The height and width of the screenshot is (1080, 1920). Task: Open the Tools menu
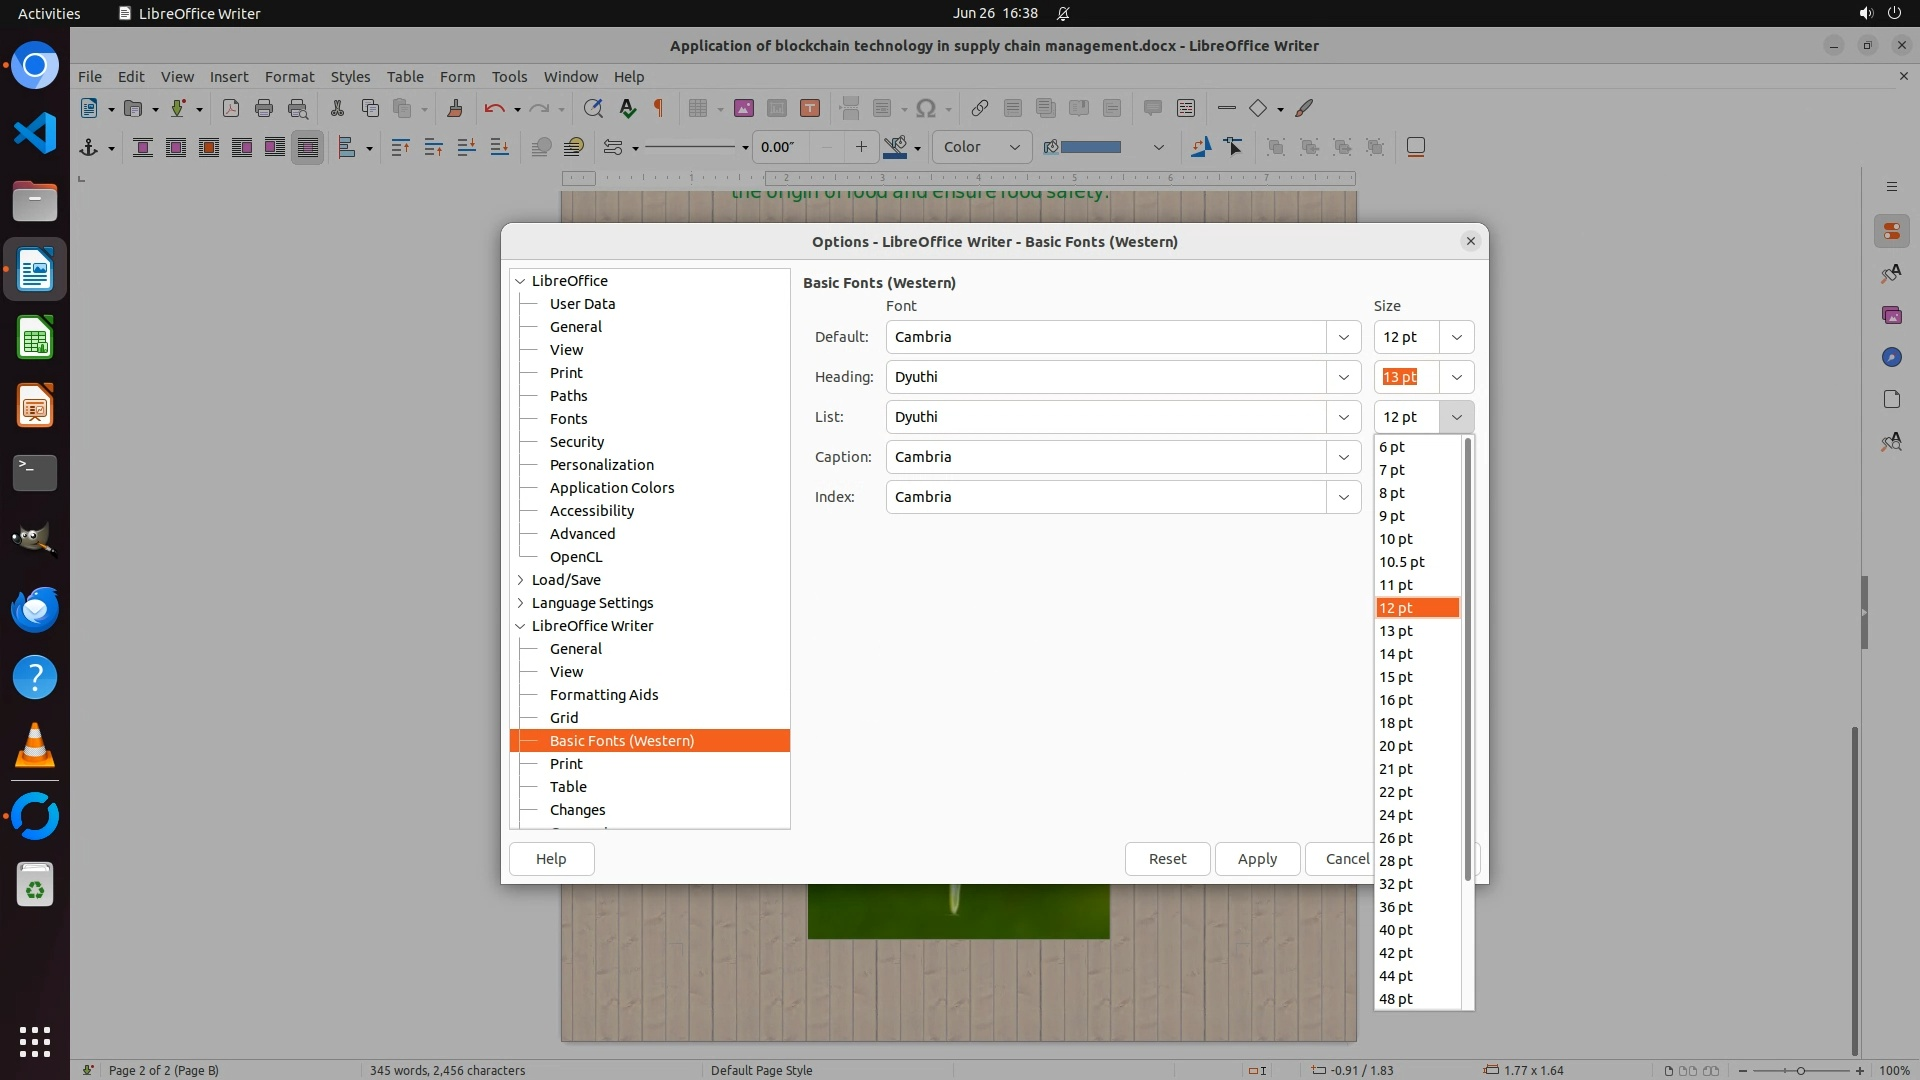tap(509, 77)
